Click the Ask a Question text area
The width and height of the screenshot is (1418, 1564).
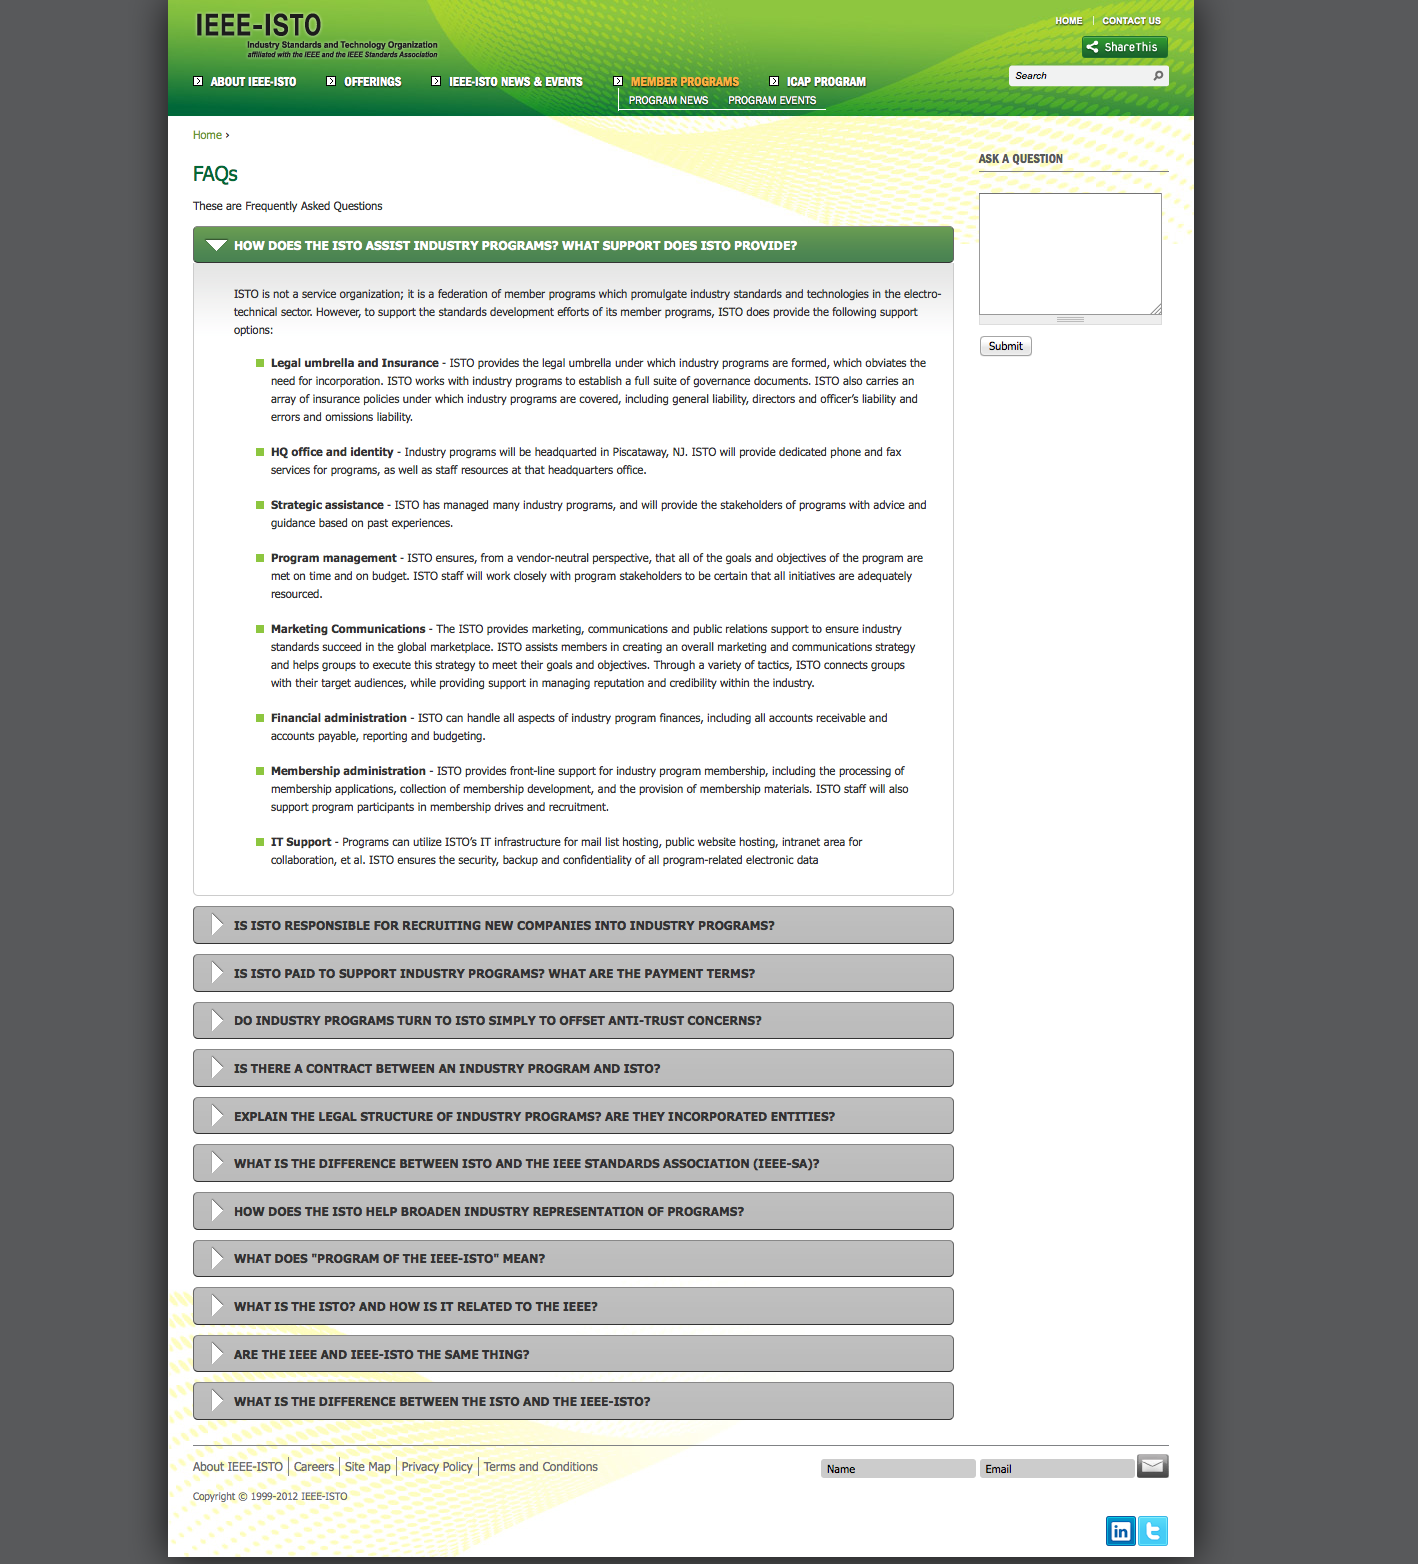1070,254
